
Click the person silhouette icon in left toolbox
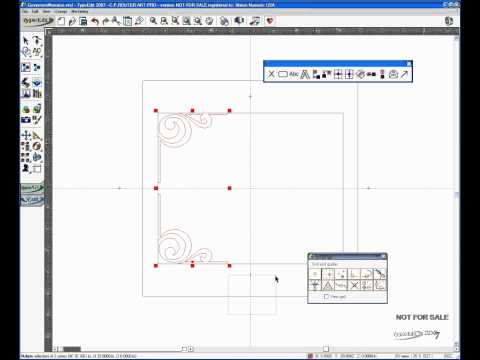(26, 168)
